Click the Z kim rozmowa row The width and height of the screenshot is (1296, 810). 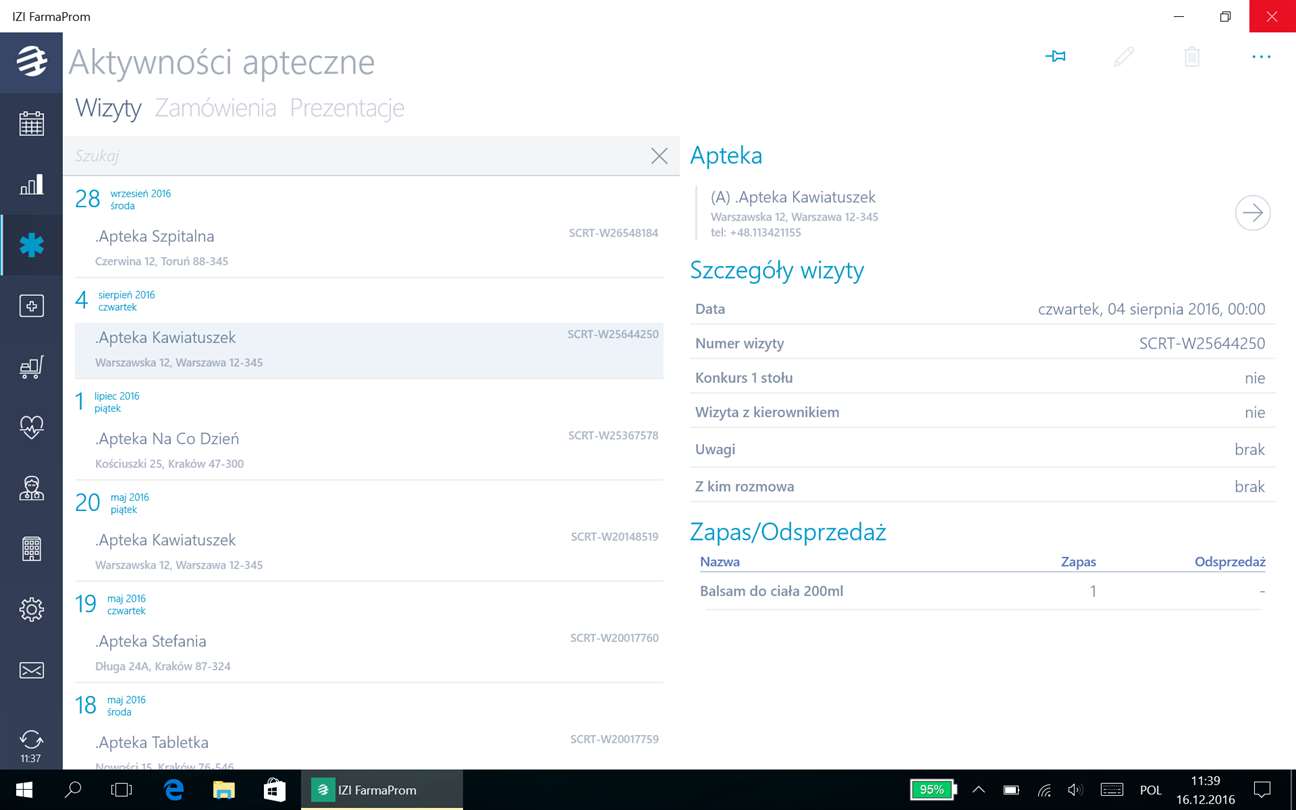click(982, 486)
